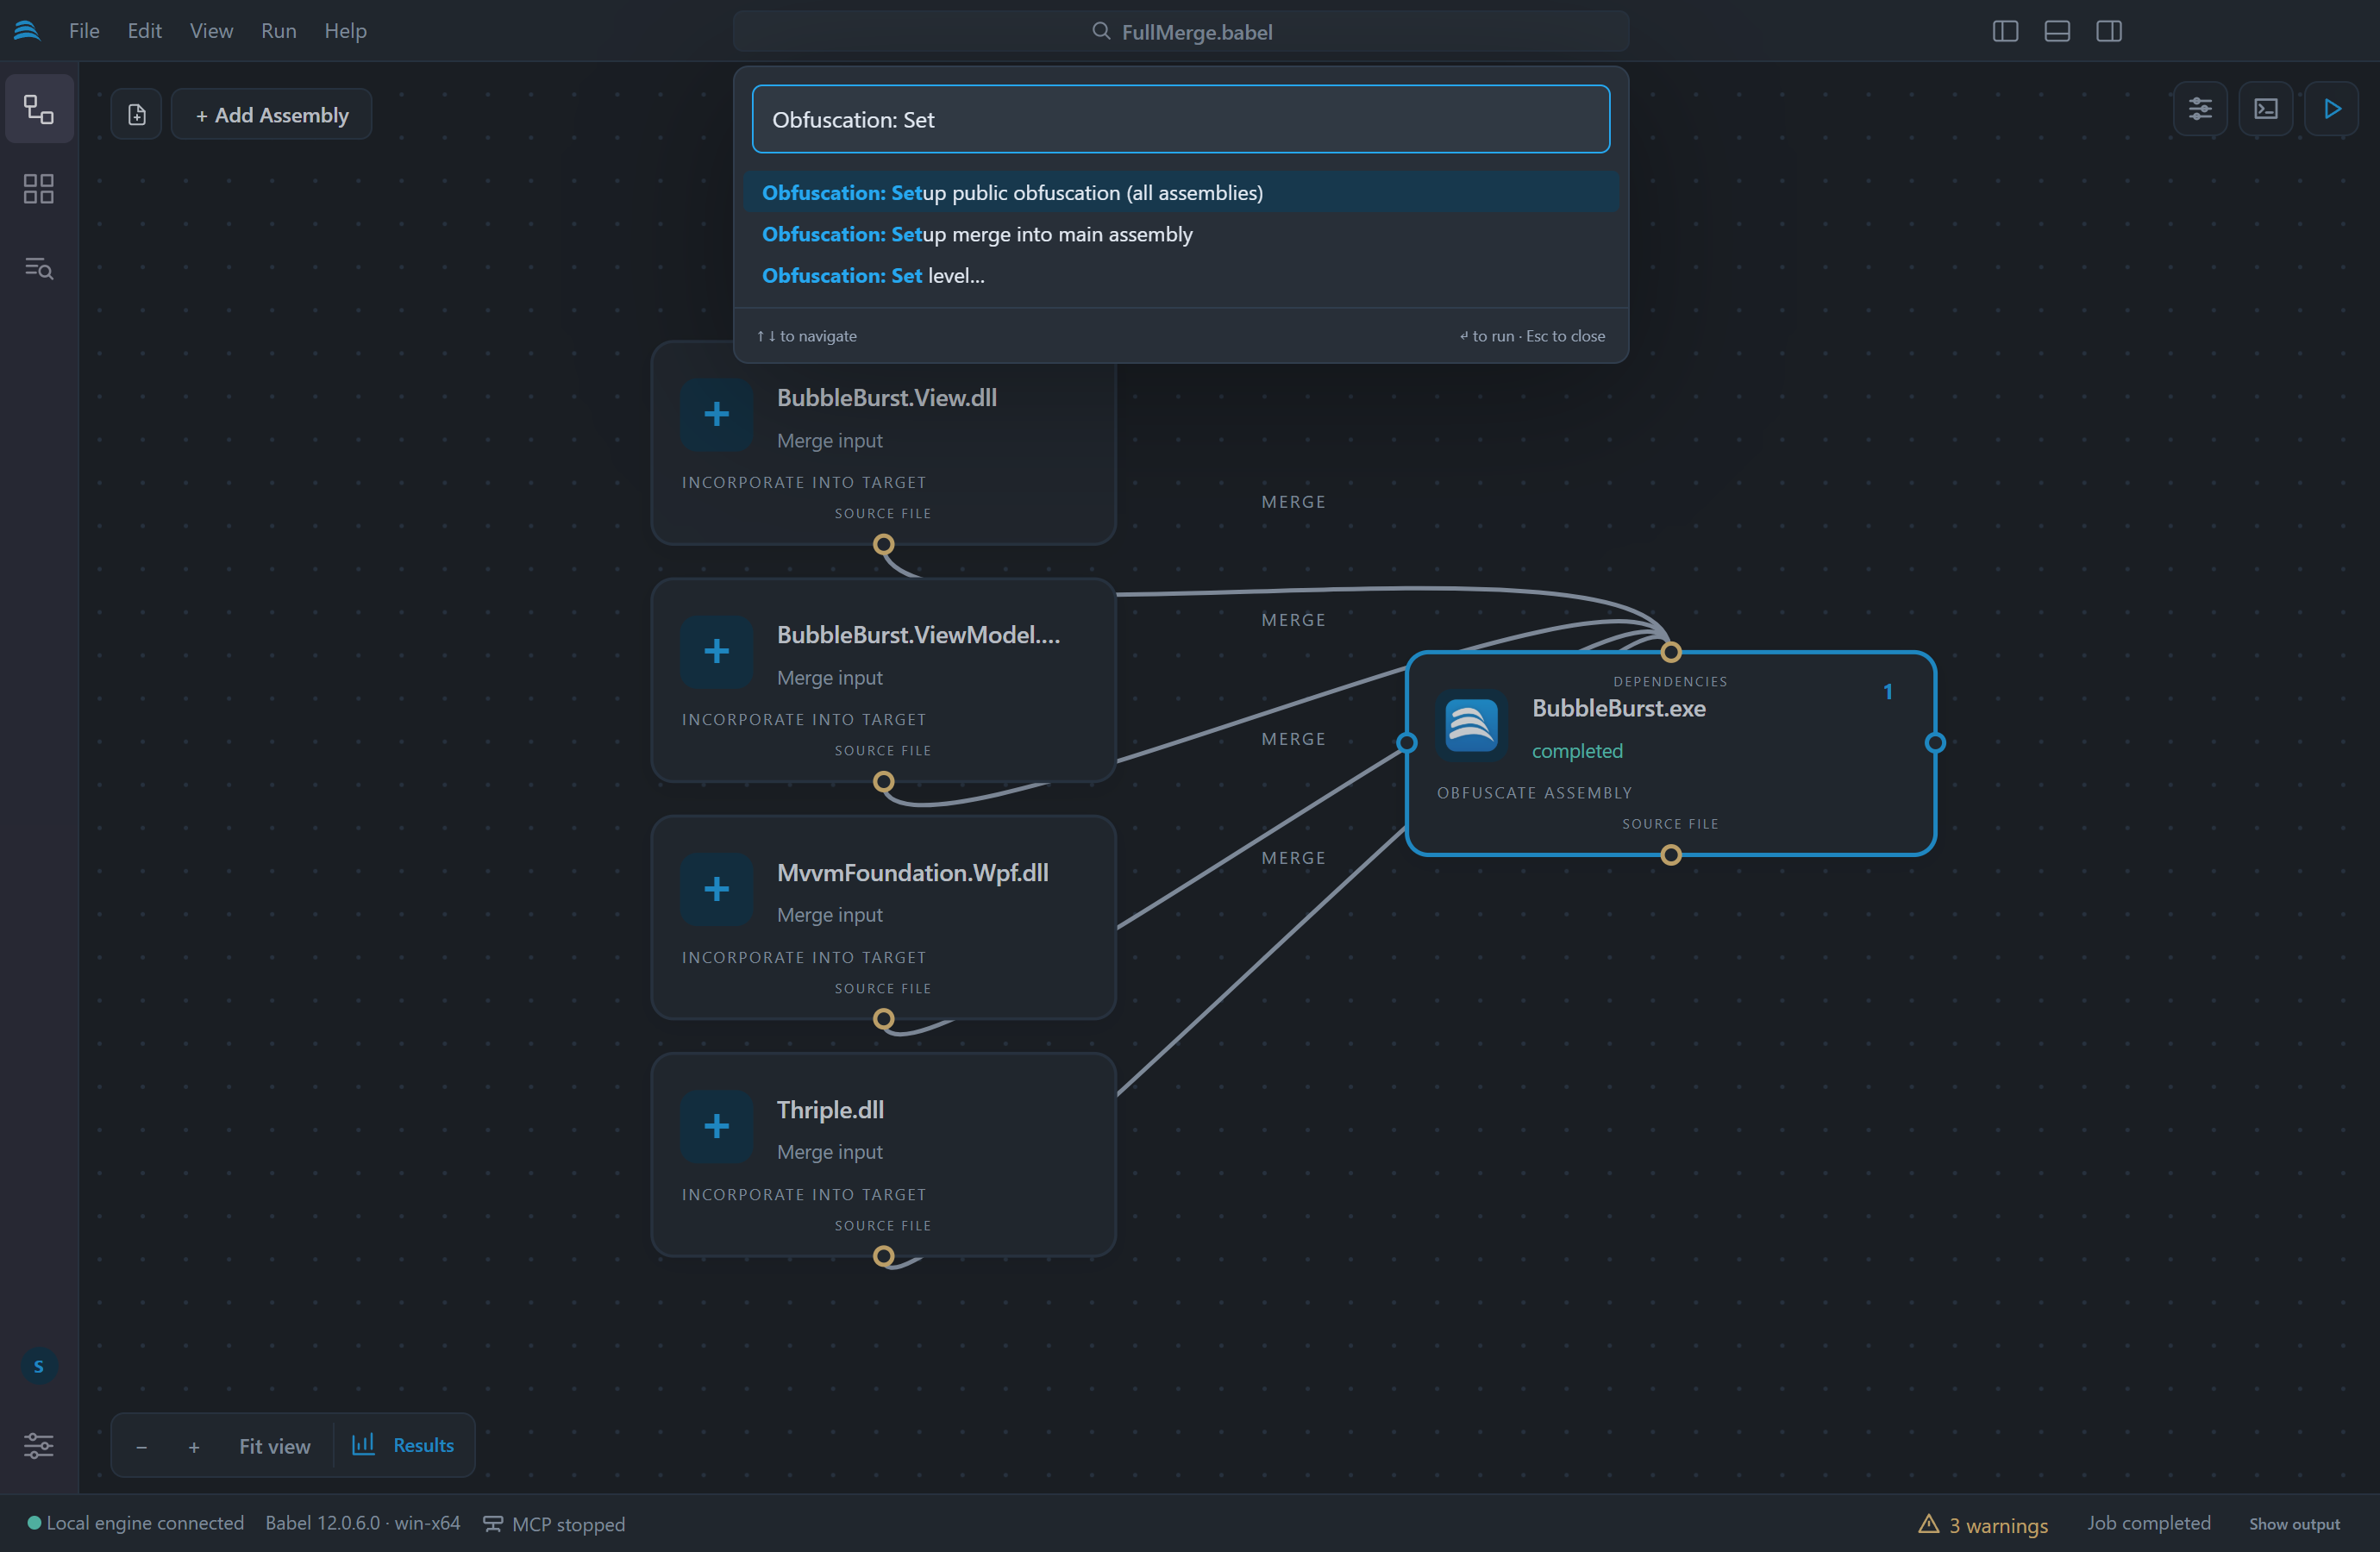
Task: Select Setup public obfuscation (all assemblies)
Action: (1180, 193)
